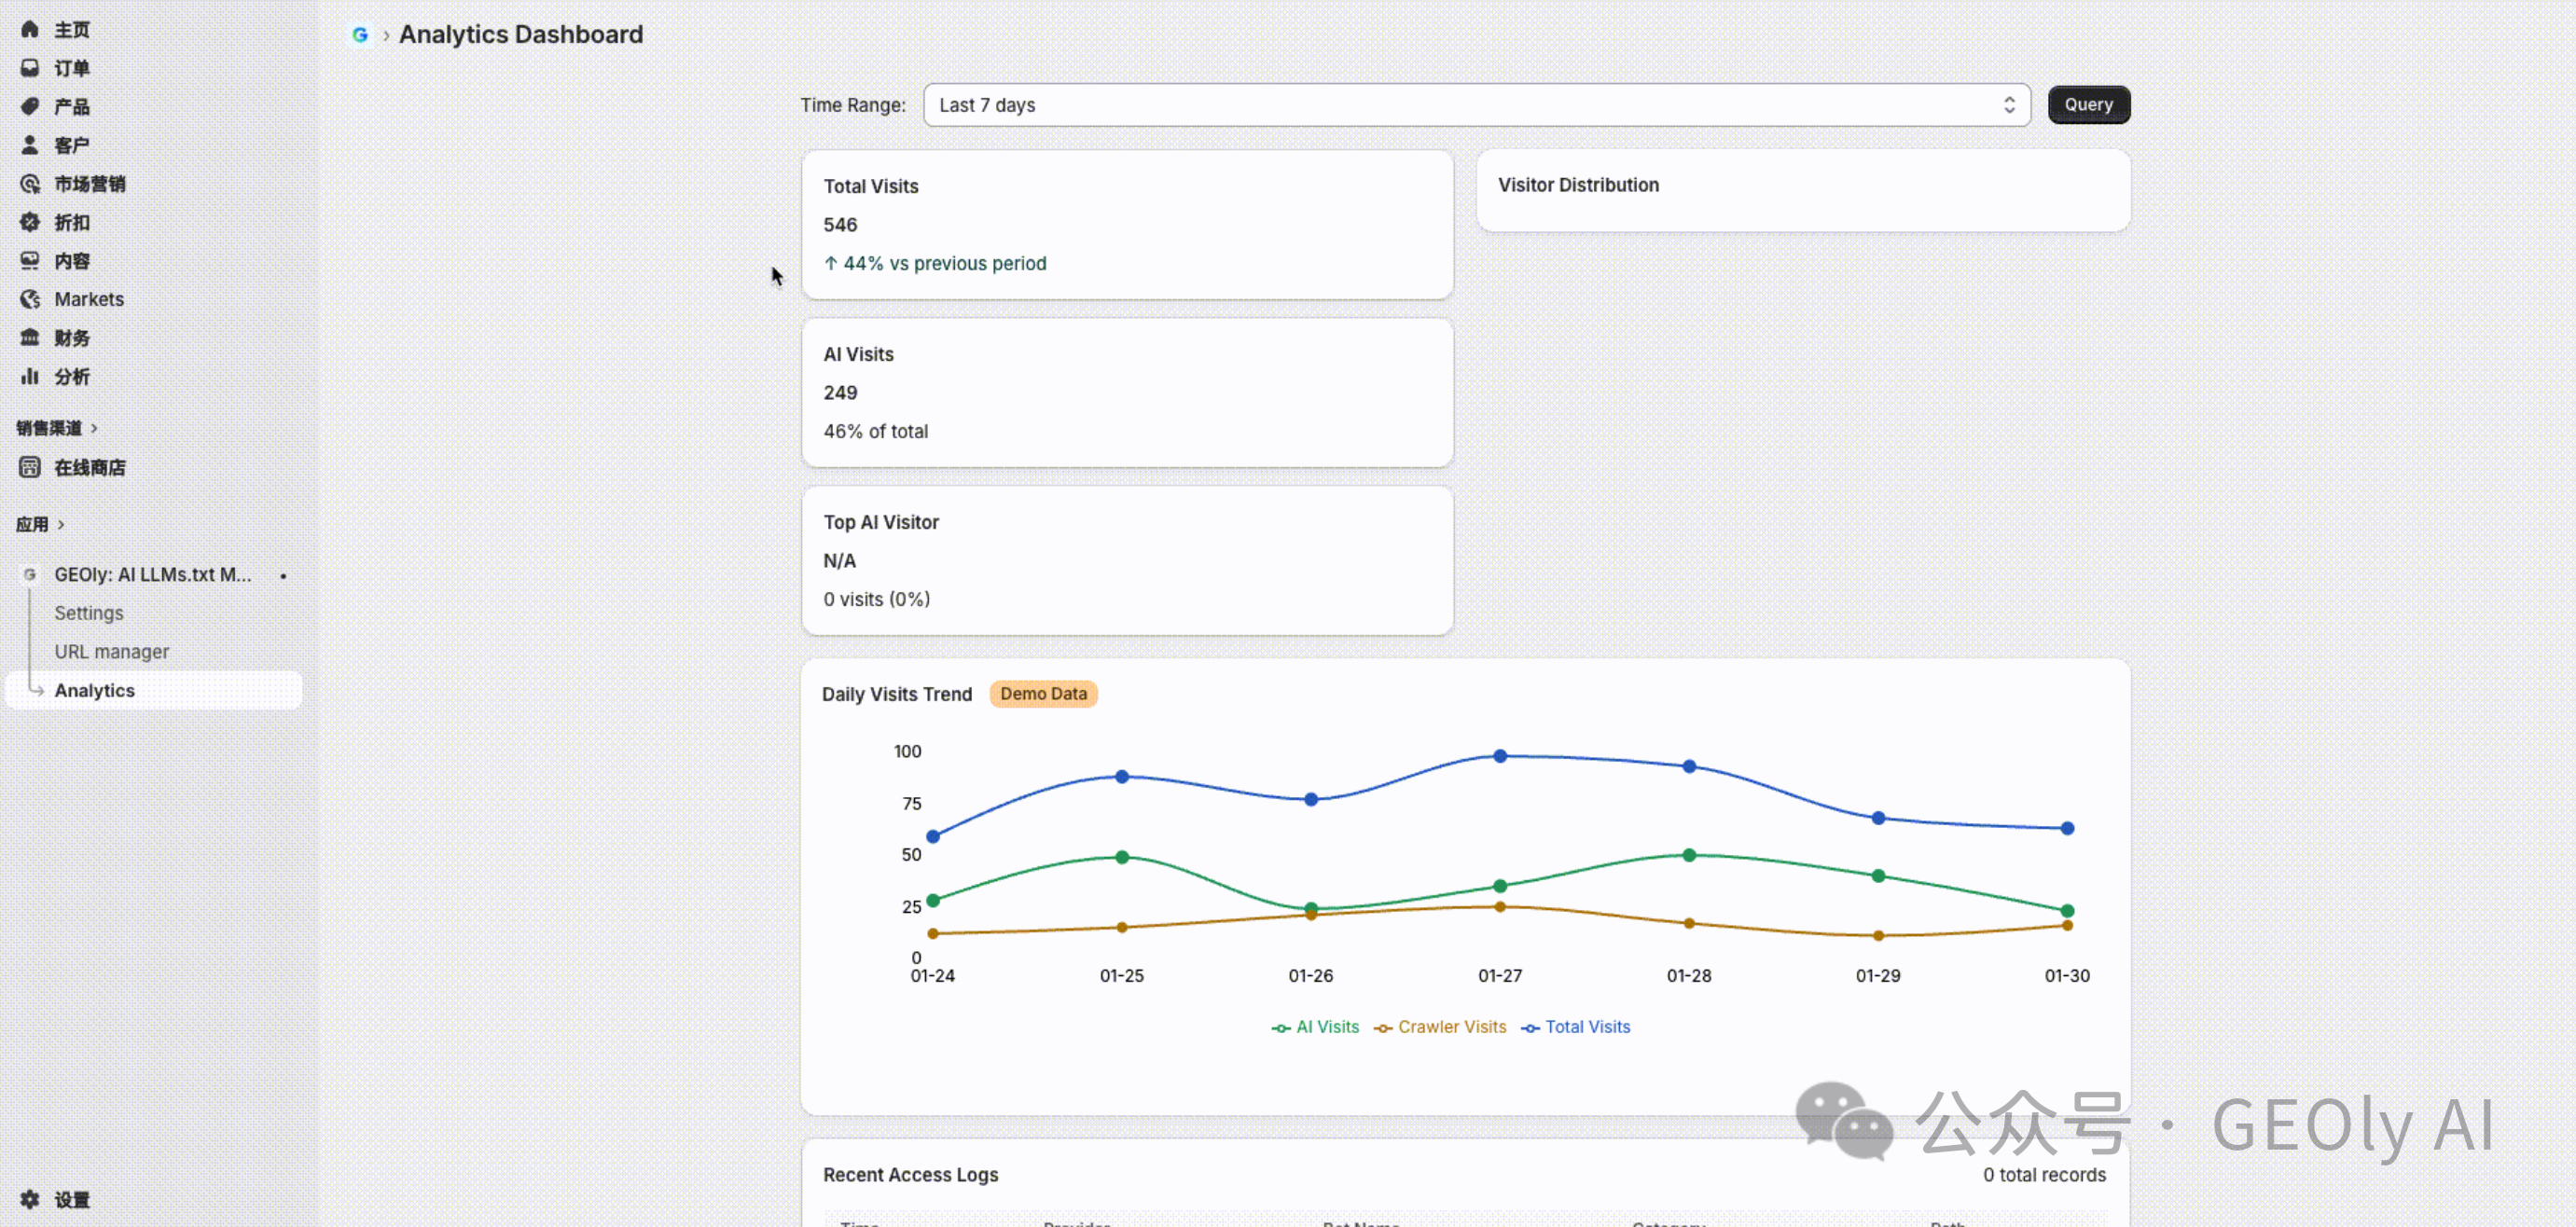Open the 分析 menu item
2576x1227 pixels.
72,376
